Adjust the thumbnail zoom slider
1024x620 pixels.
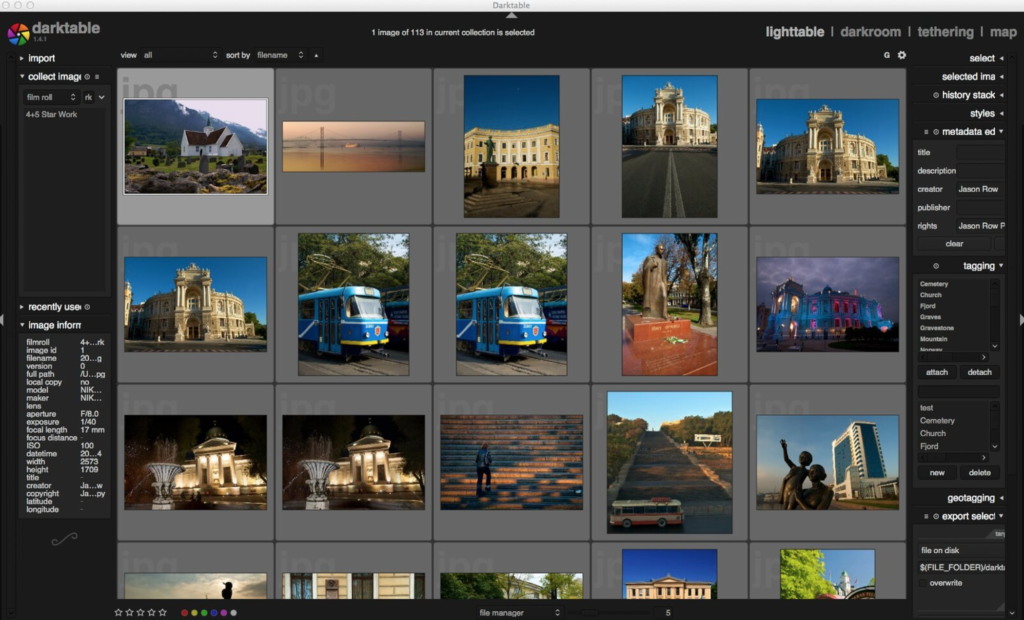point(609,613)
